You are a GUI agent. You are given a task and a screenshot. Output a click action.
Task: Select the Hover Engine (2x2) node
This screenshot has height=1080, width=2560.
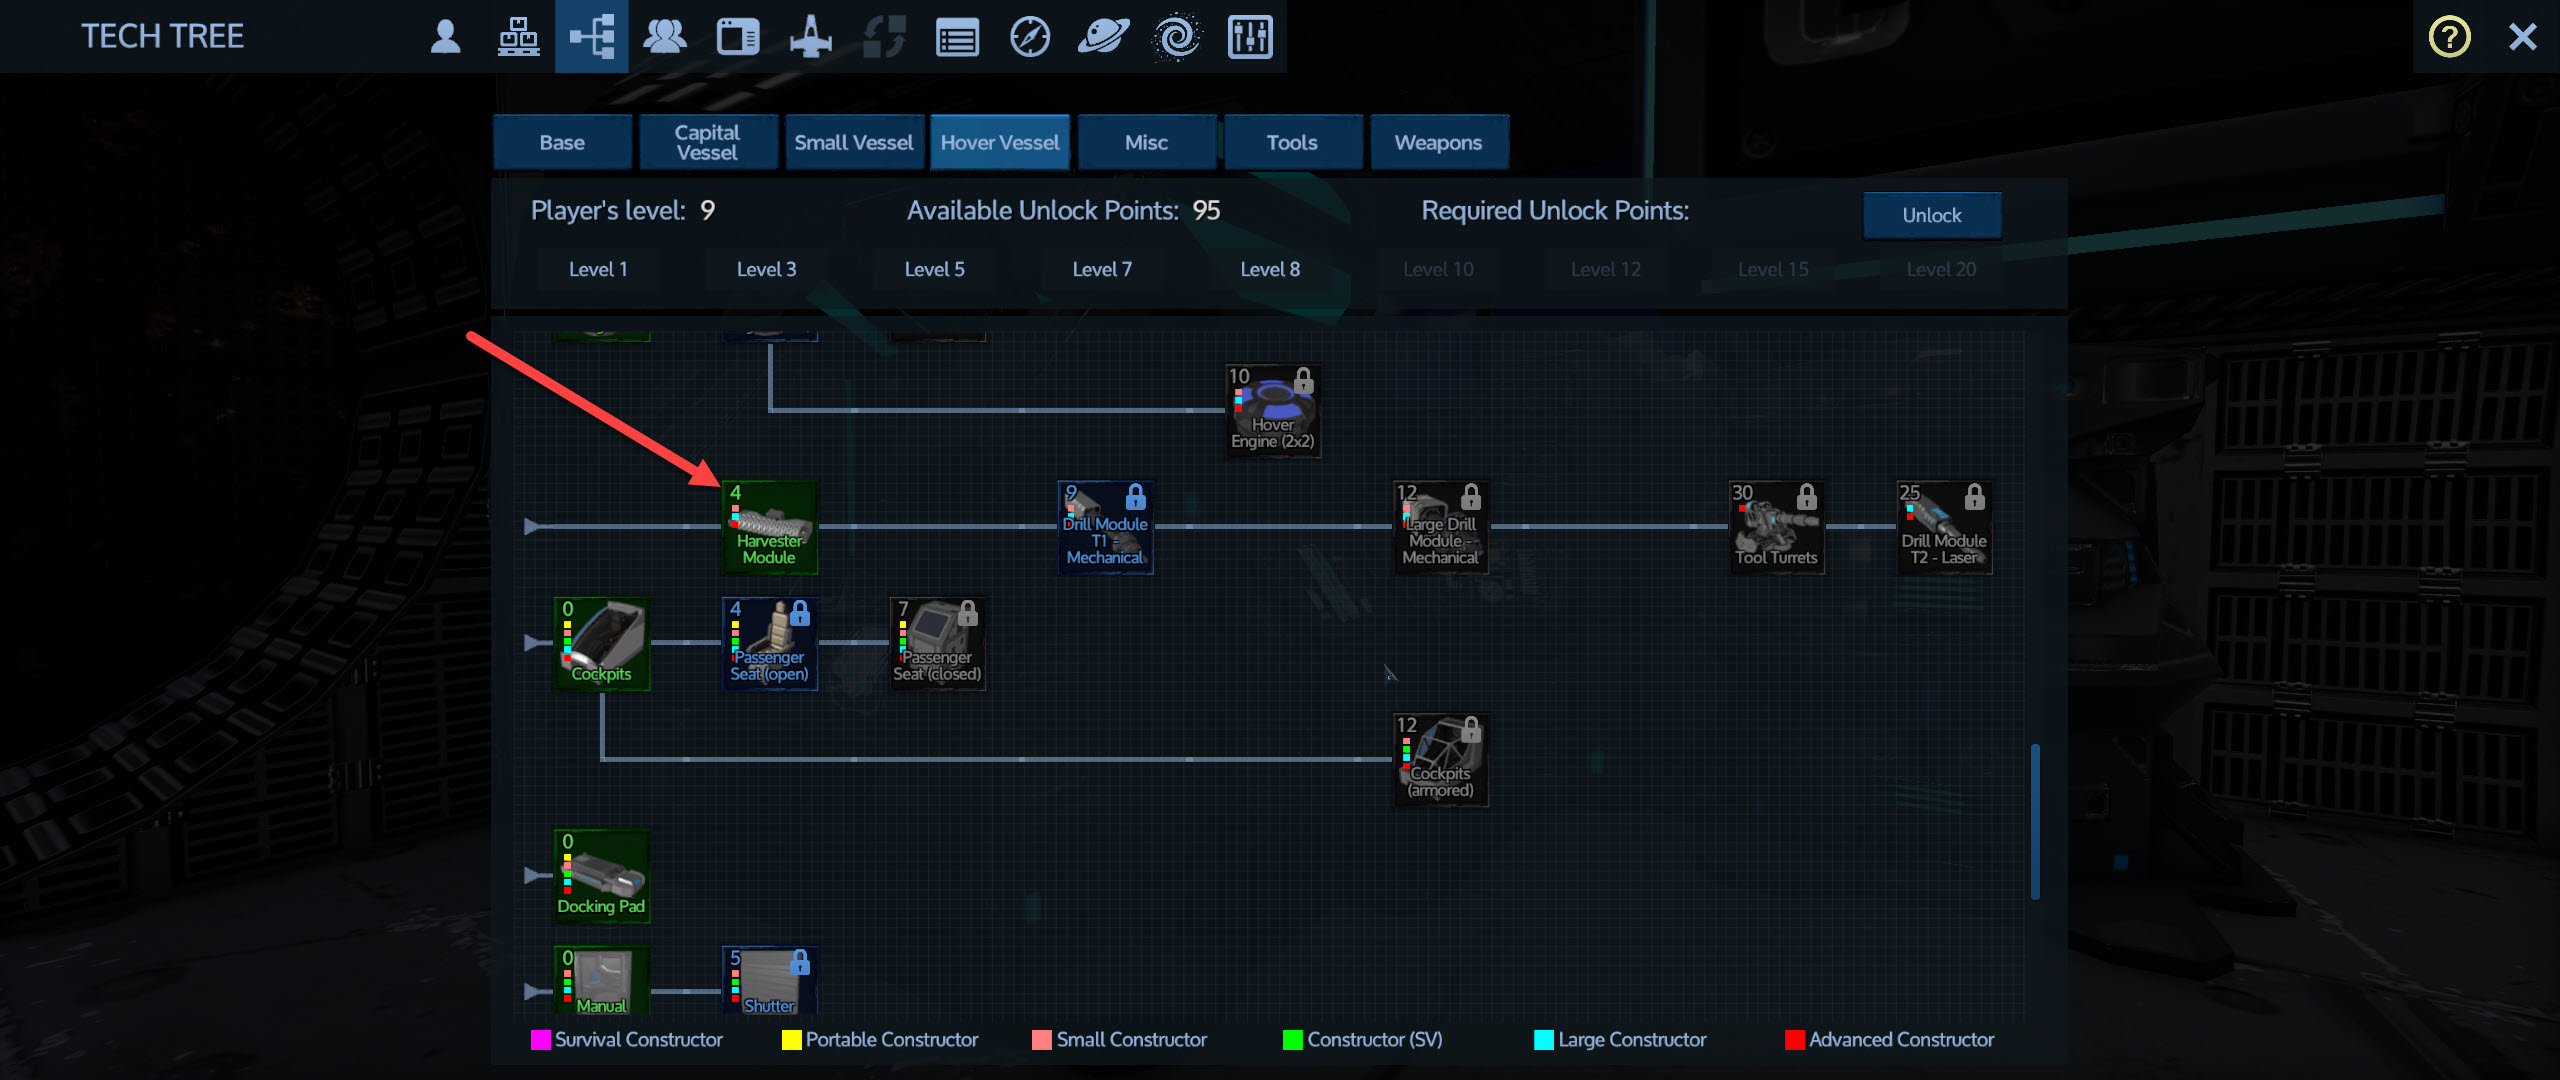[x=1273, y=411]
